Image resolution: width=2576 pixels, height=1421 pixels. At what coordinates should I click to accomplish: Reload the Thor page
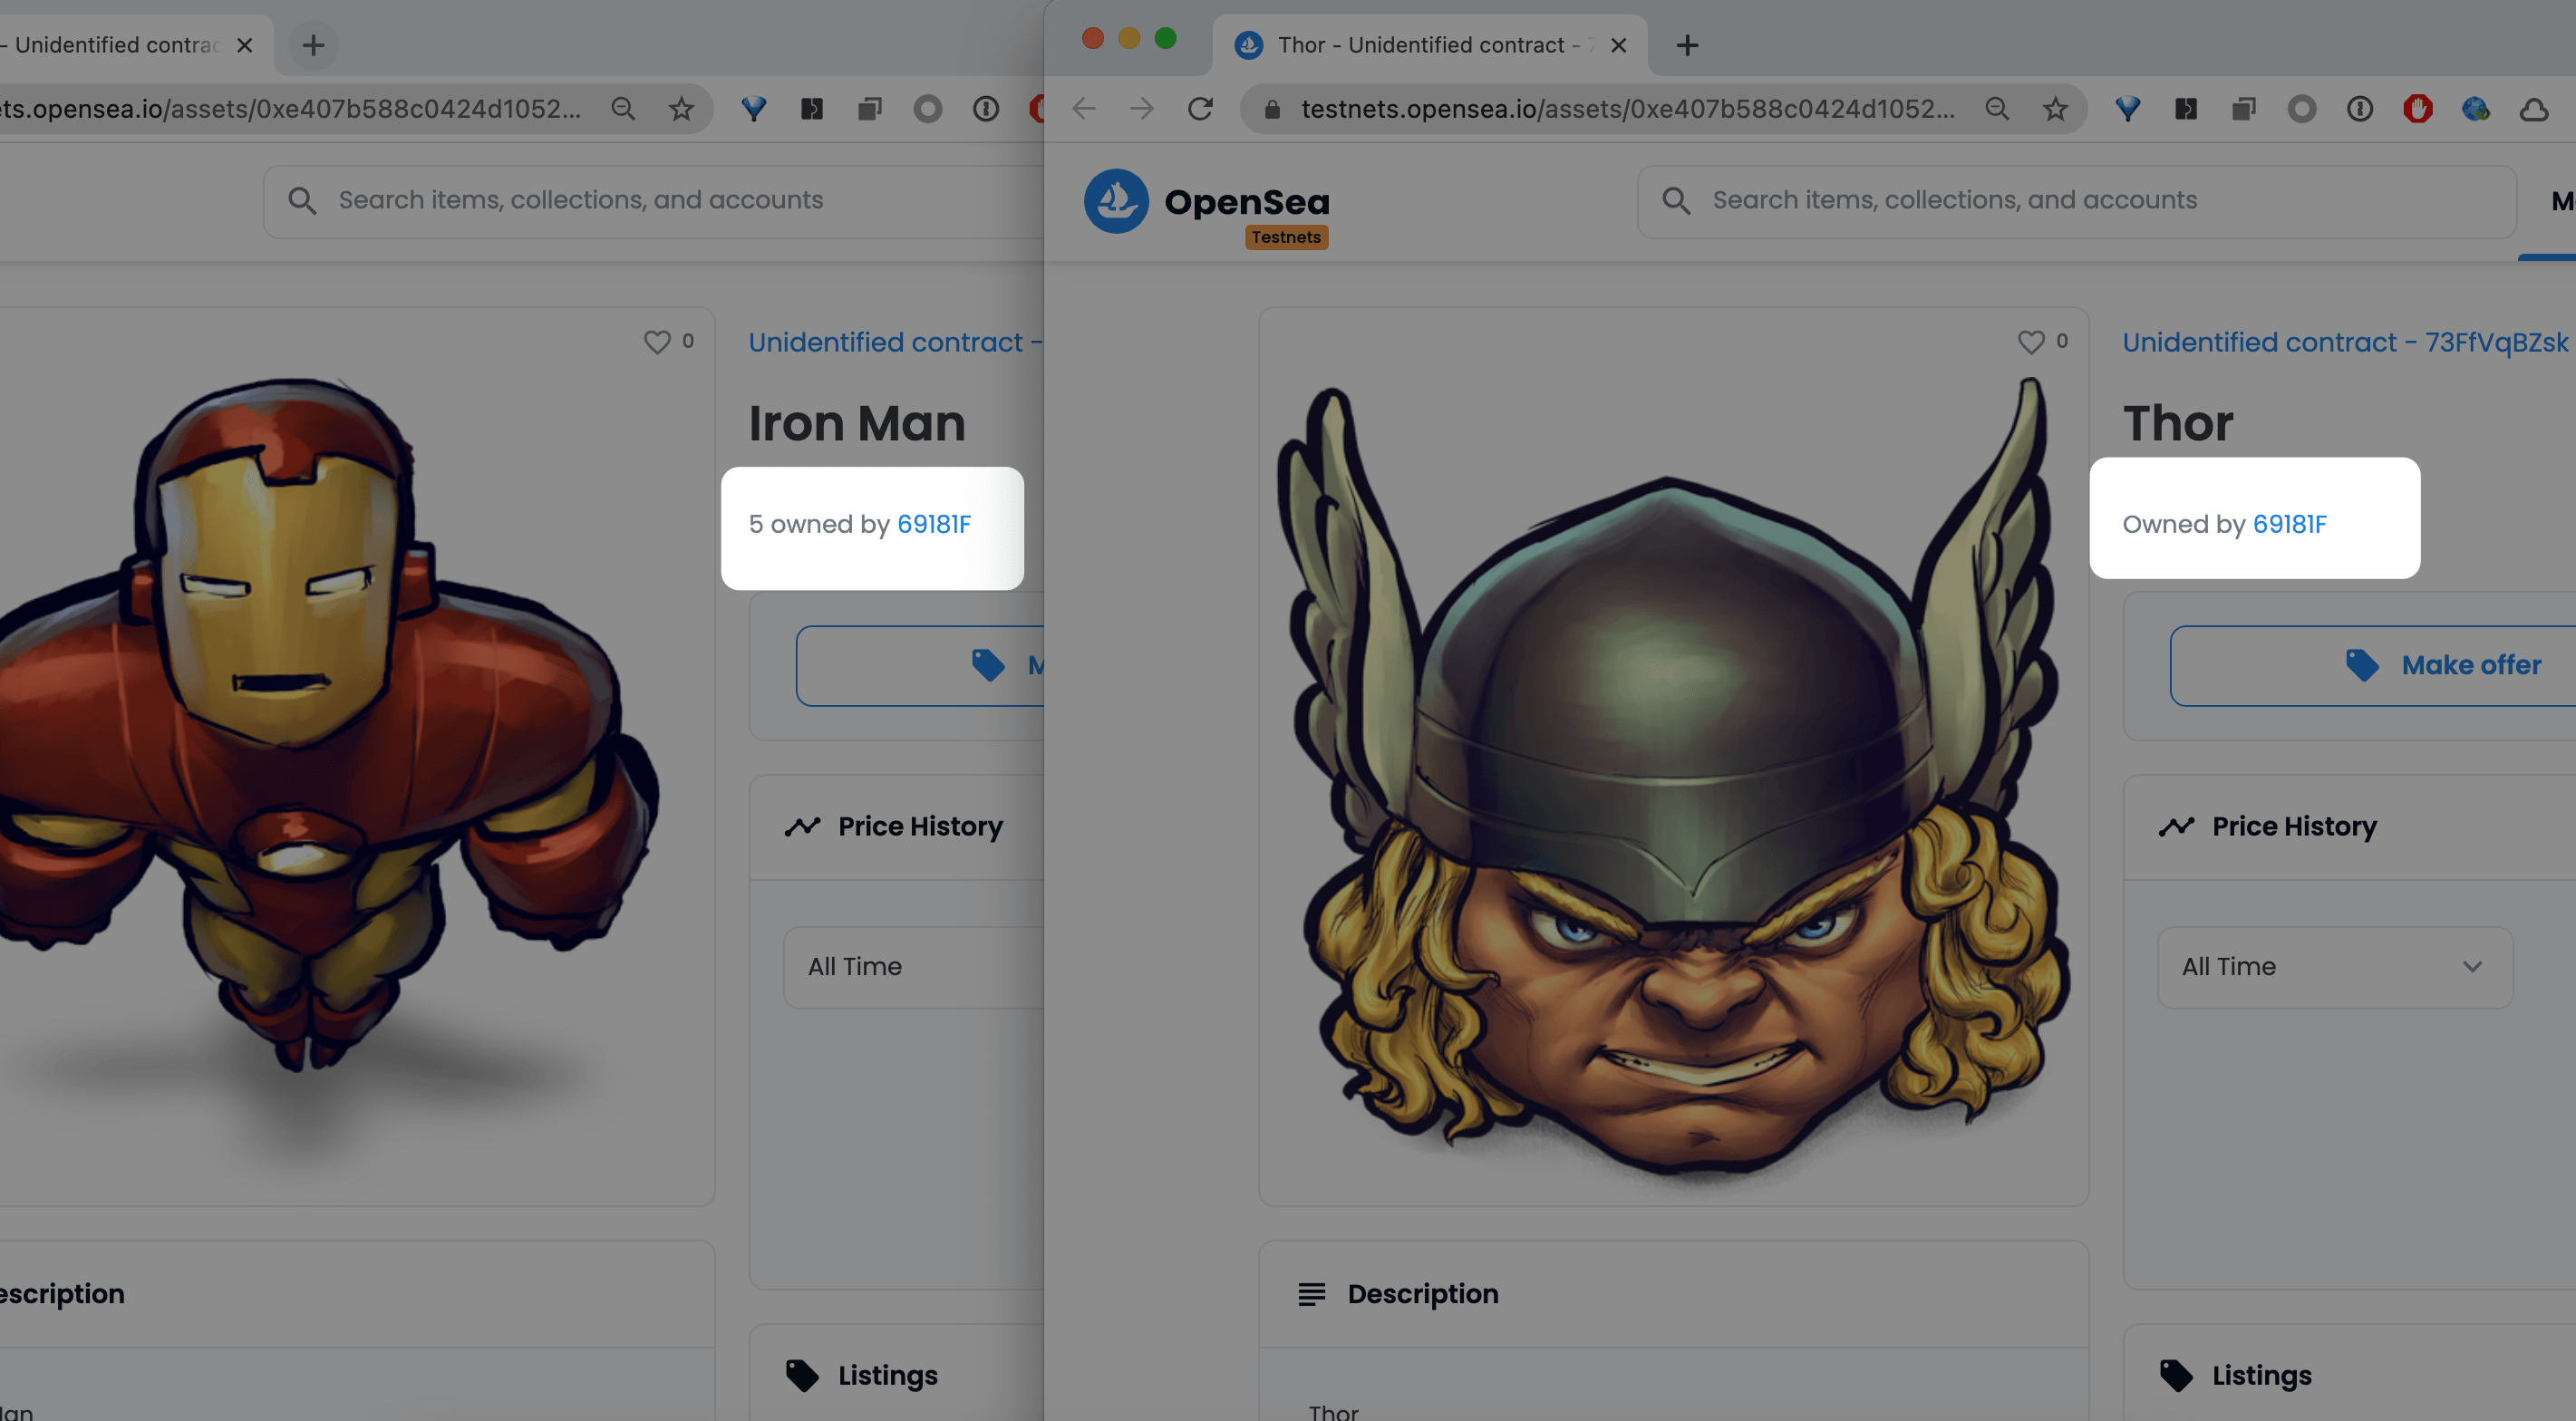click(1200, 109)
